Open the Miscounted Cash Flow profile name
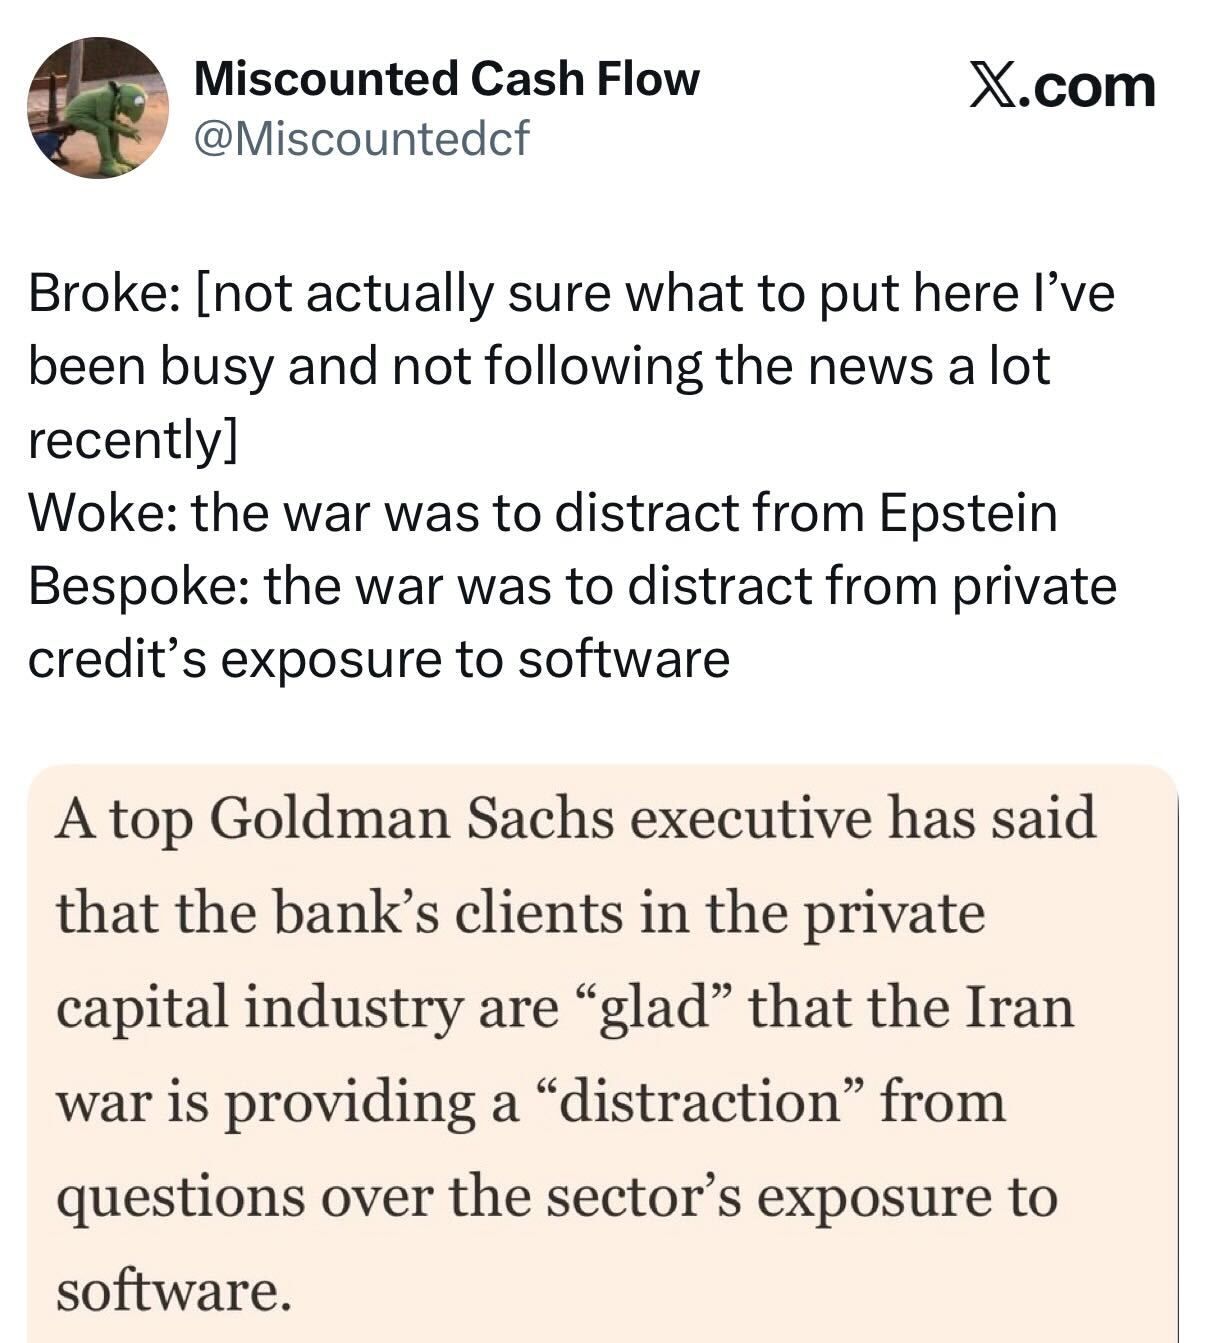Viewport: 1206px width, 1343px height. [x=446, y=78]
